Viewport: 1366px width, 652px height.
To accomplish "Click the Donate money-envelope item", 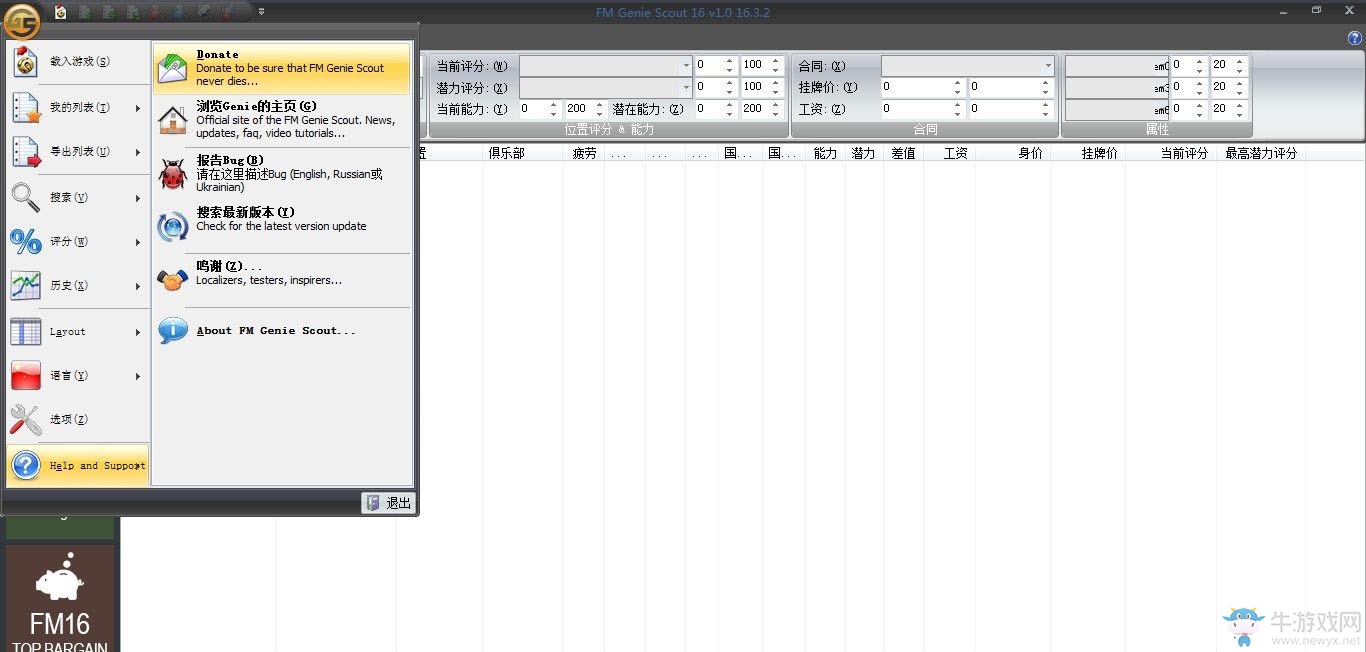I will [282, 68].
